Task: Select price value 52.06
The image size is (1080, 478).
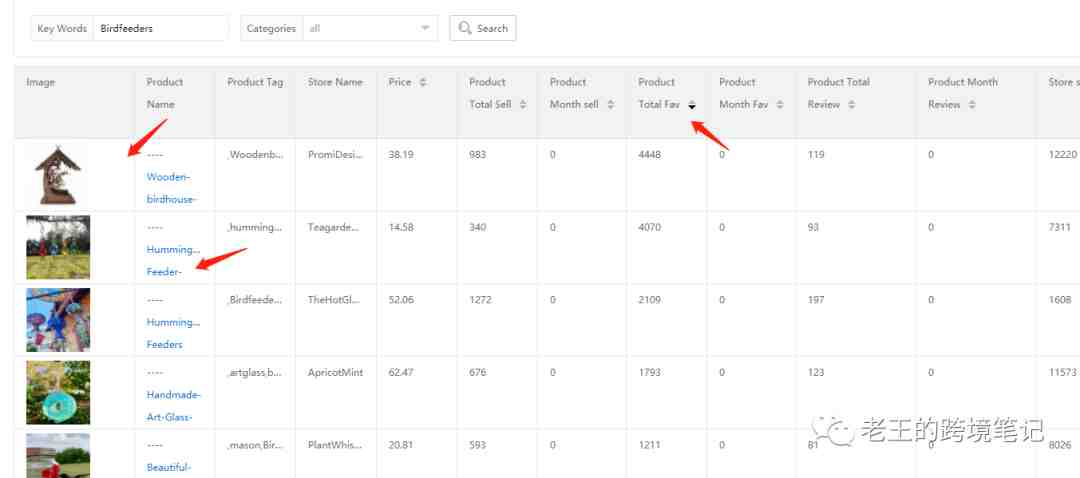Action: pos(401,300)
